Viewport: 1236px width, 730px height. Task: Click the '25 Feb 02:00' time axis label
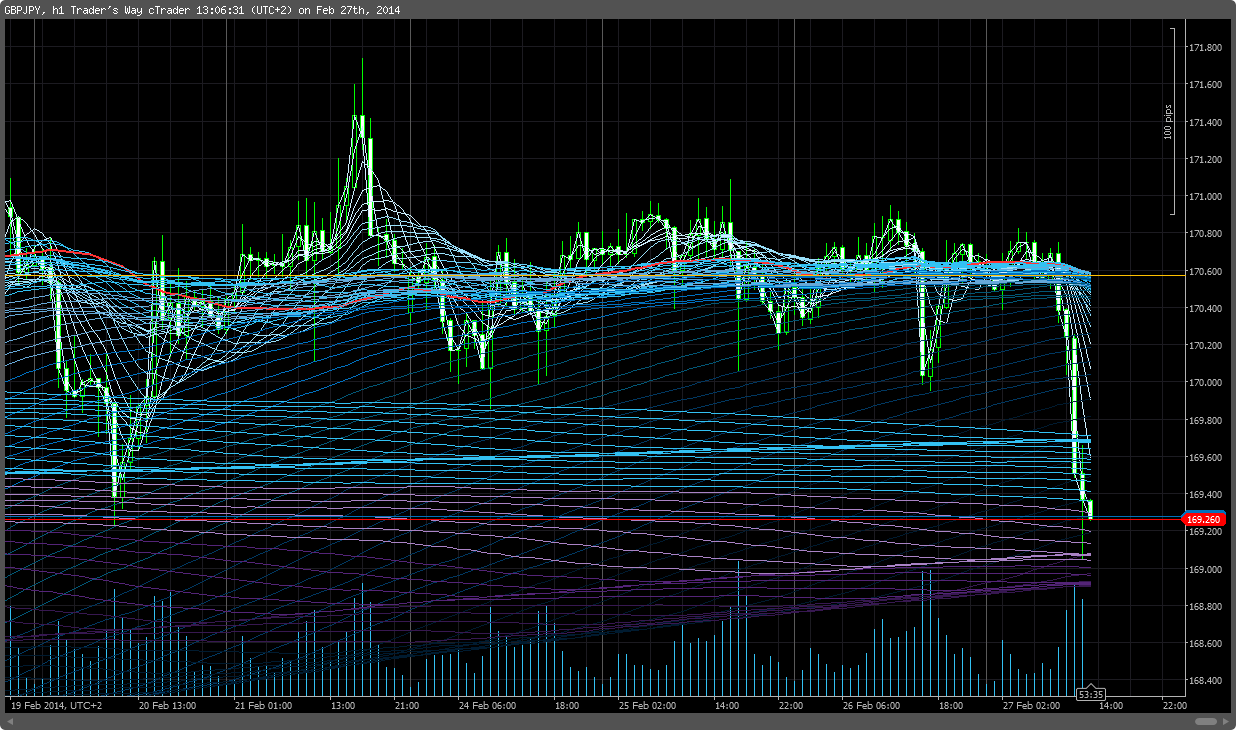pos(647,706)
